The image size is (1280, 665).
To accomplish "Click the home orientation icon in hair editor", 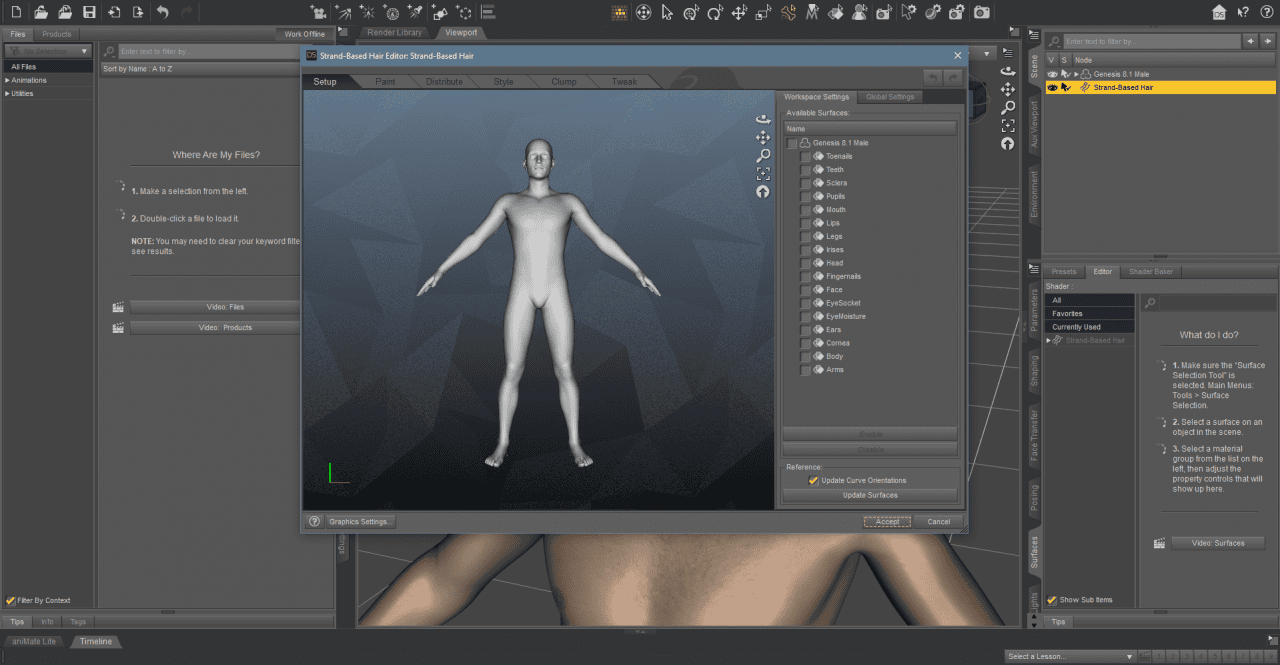I will [763, 192].
